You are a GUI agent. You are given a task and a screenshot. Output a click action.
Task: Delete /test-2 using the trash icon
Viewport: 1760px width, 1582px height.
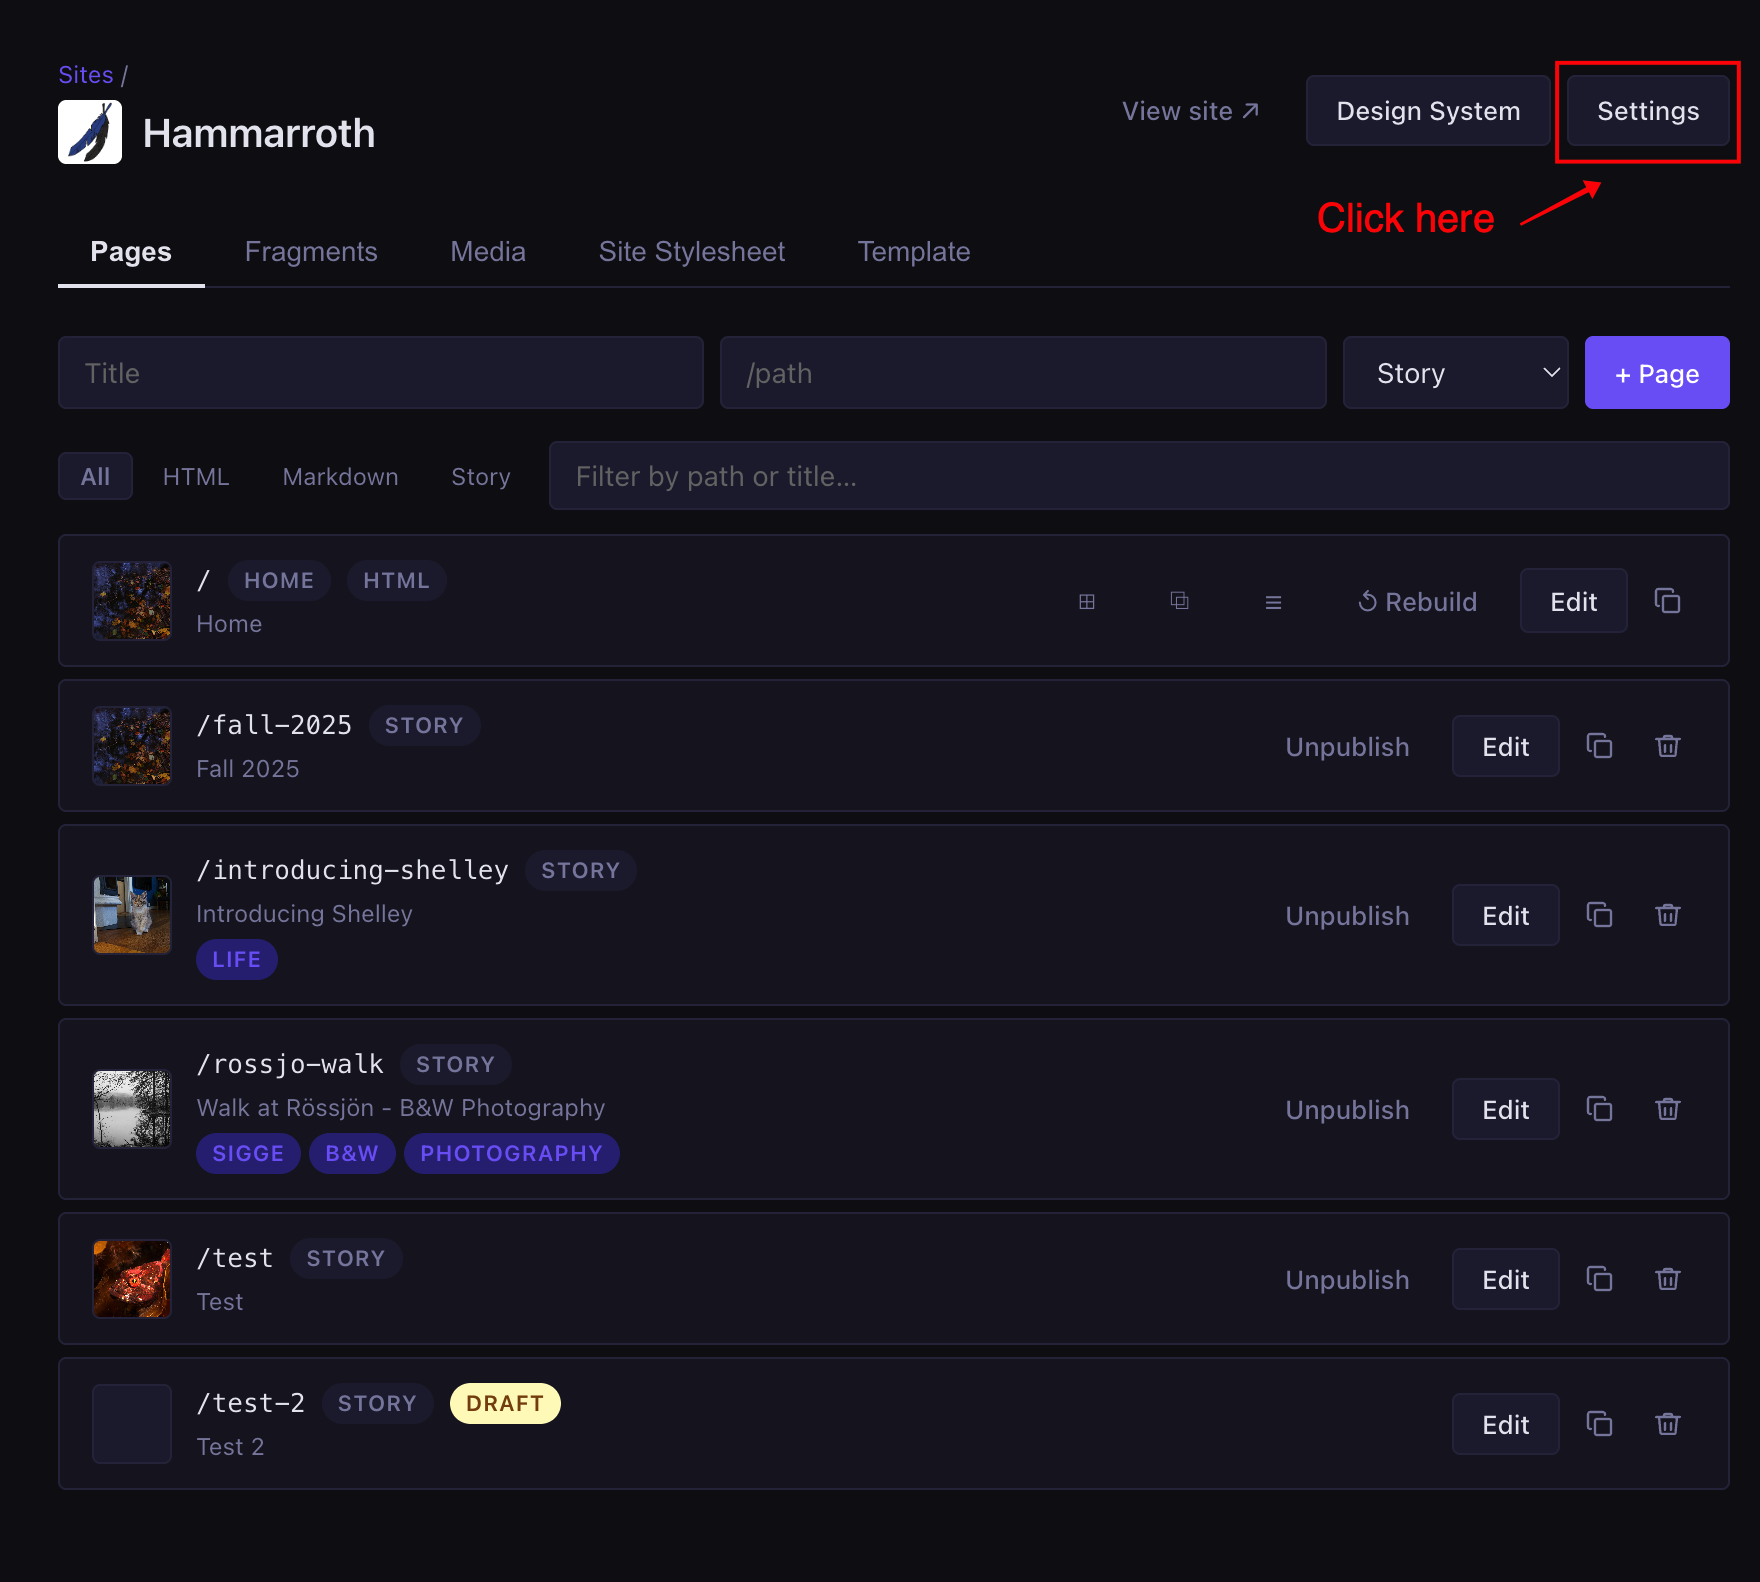(1667, 1424)
